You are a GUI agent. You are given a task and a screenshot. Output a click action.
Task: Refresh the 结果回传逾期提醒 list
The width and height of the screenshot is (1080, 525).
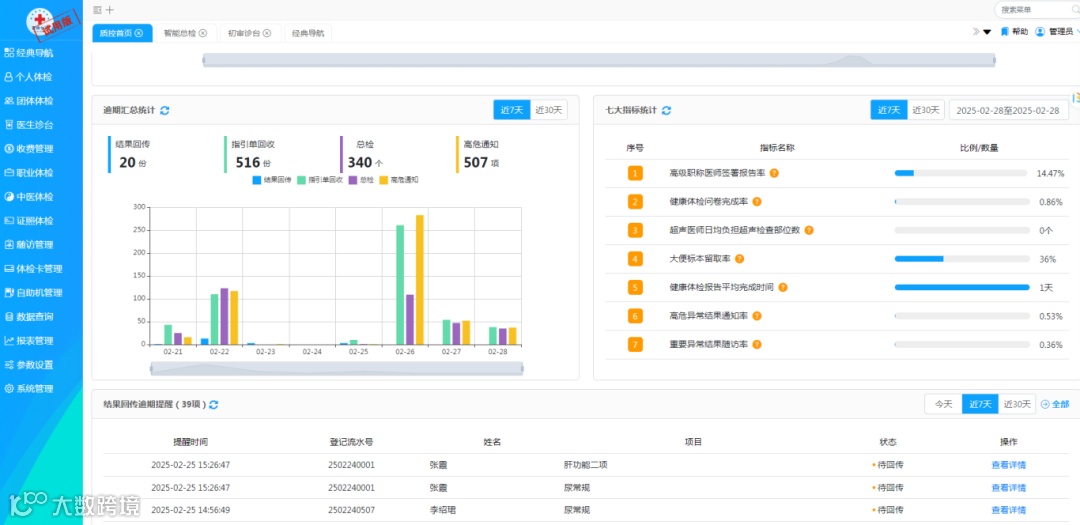coord(214,404)
